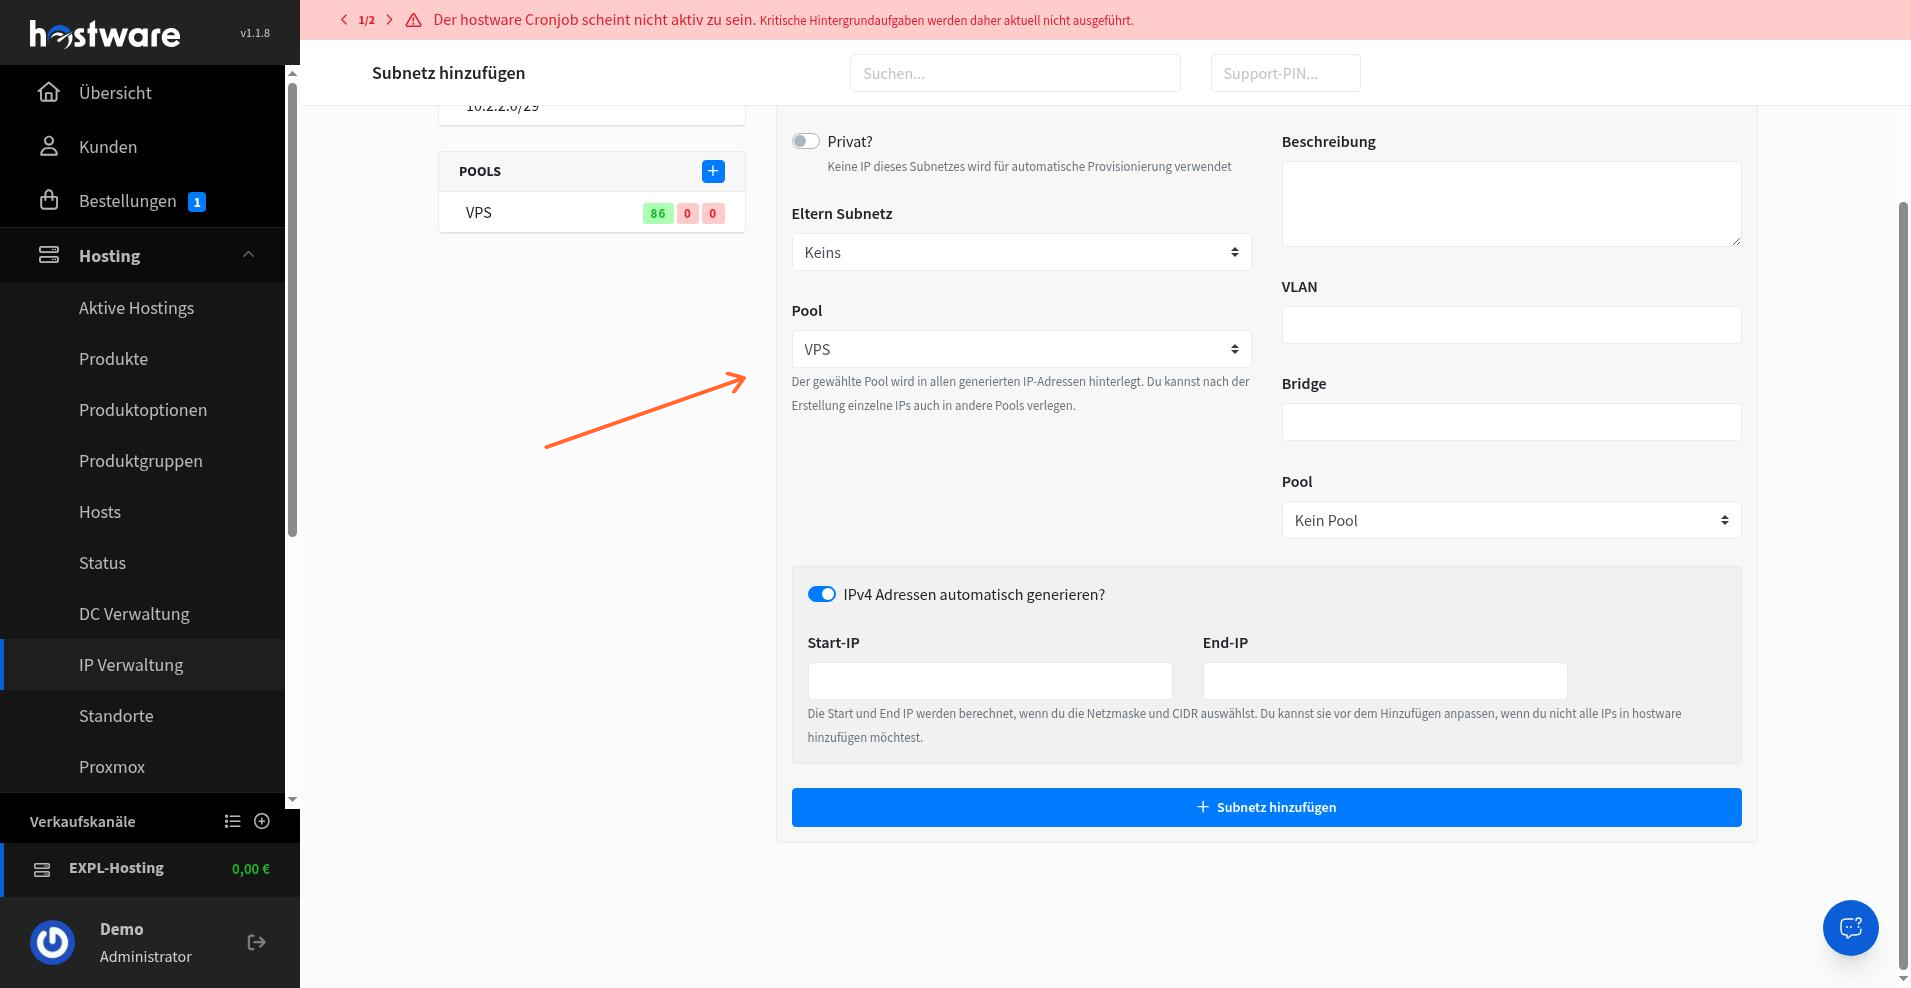The height and width of the screenshot is (988, 1911).
Task: Click the Cronjob warning message
Action: 783,20
